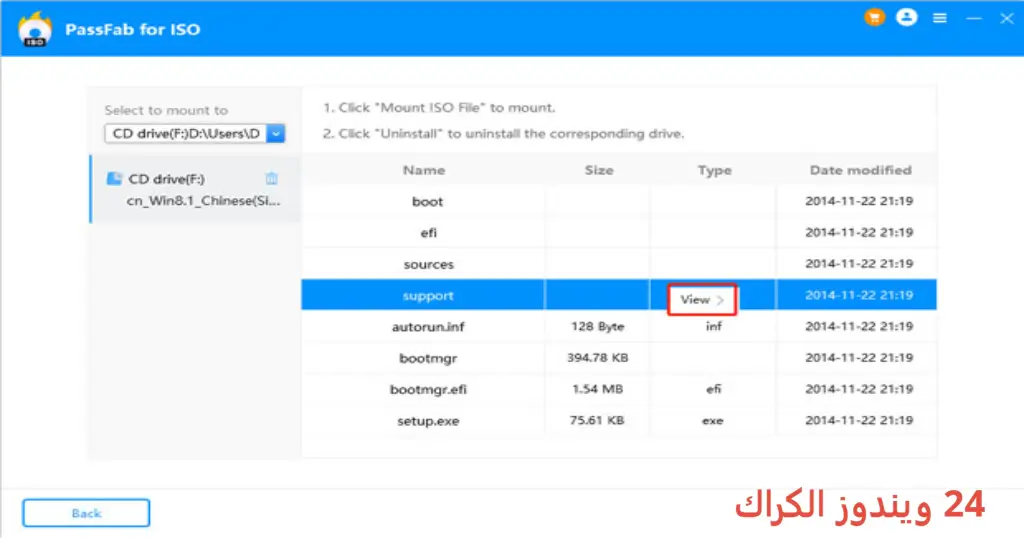Click the exe type cell

coord(712,420)
